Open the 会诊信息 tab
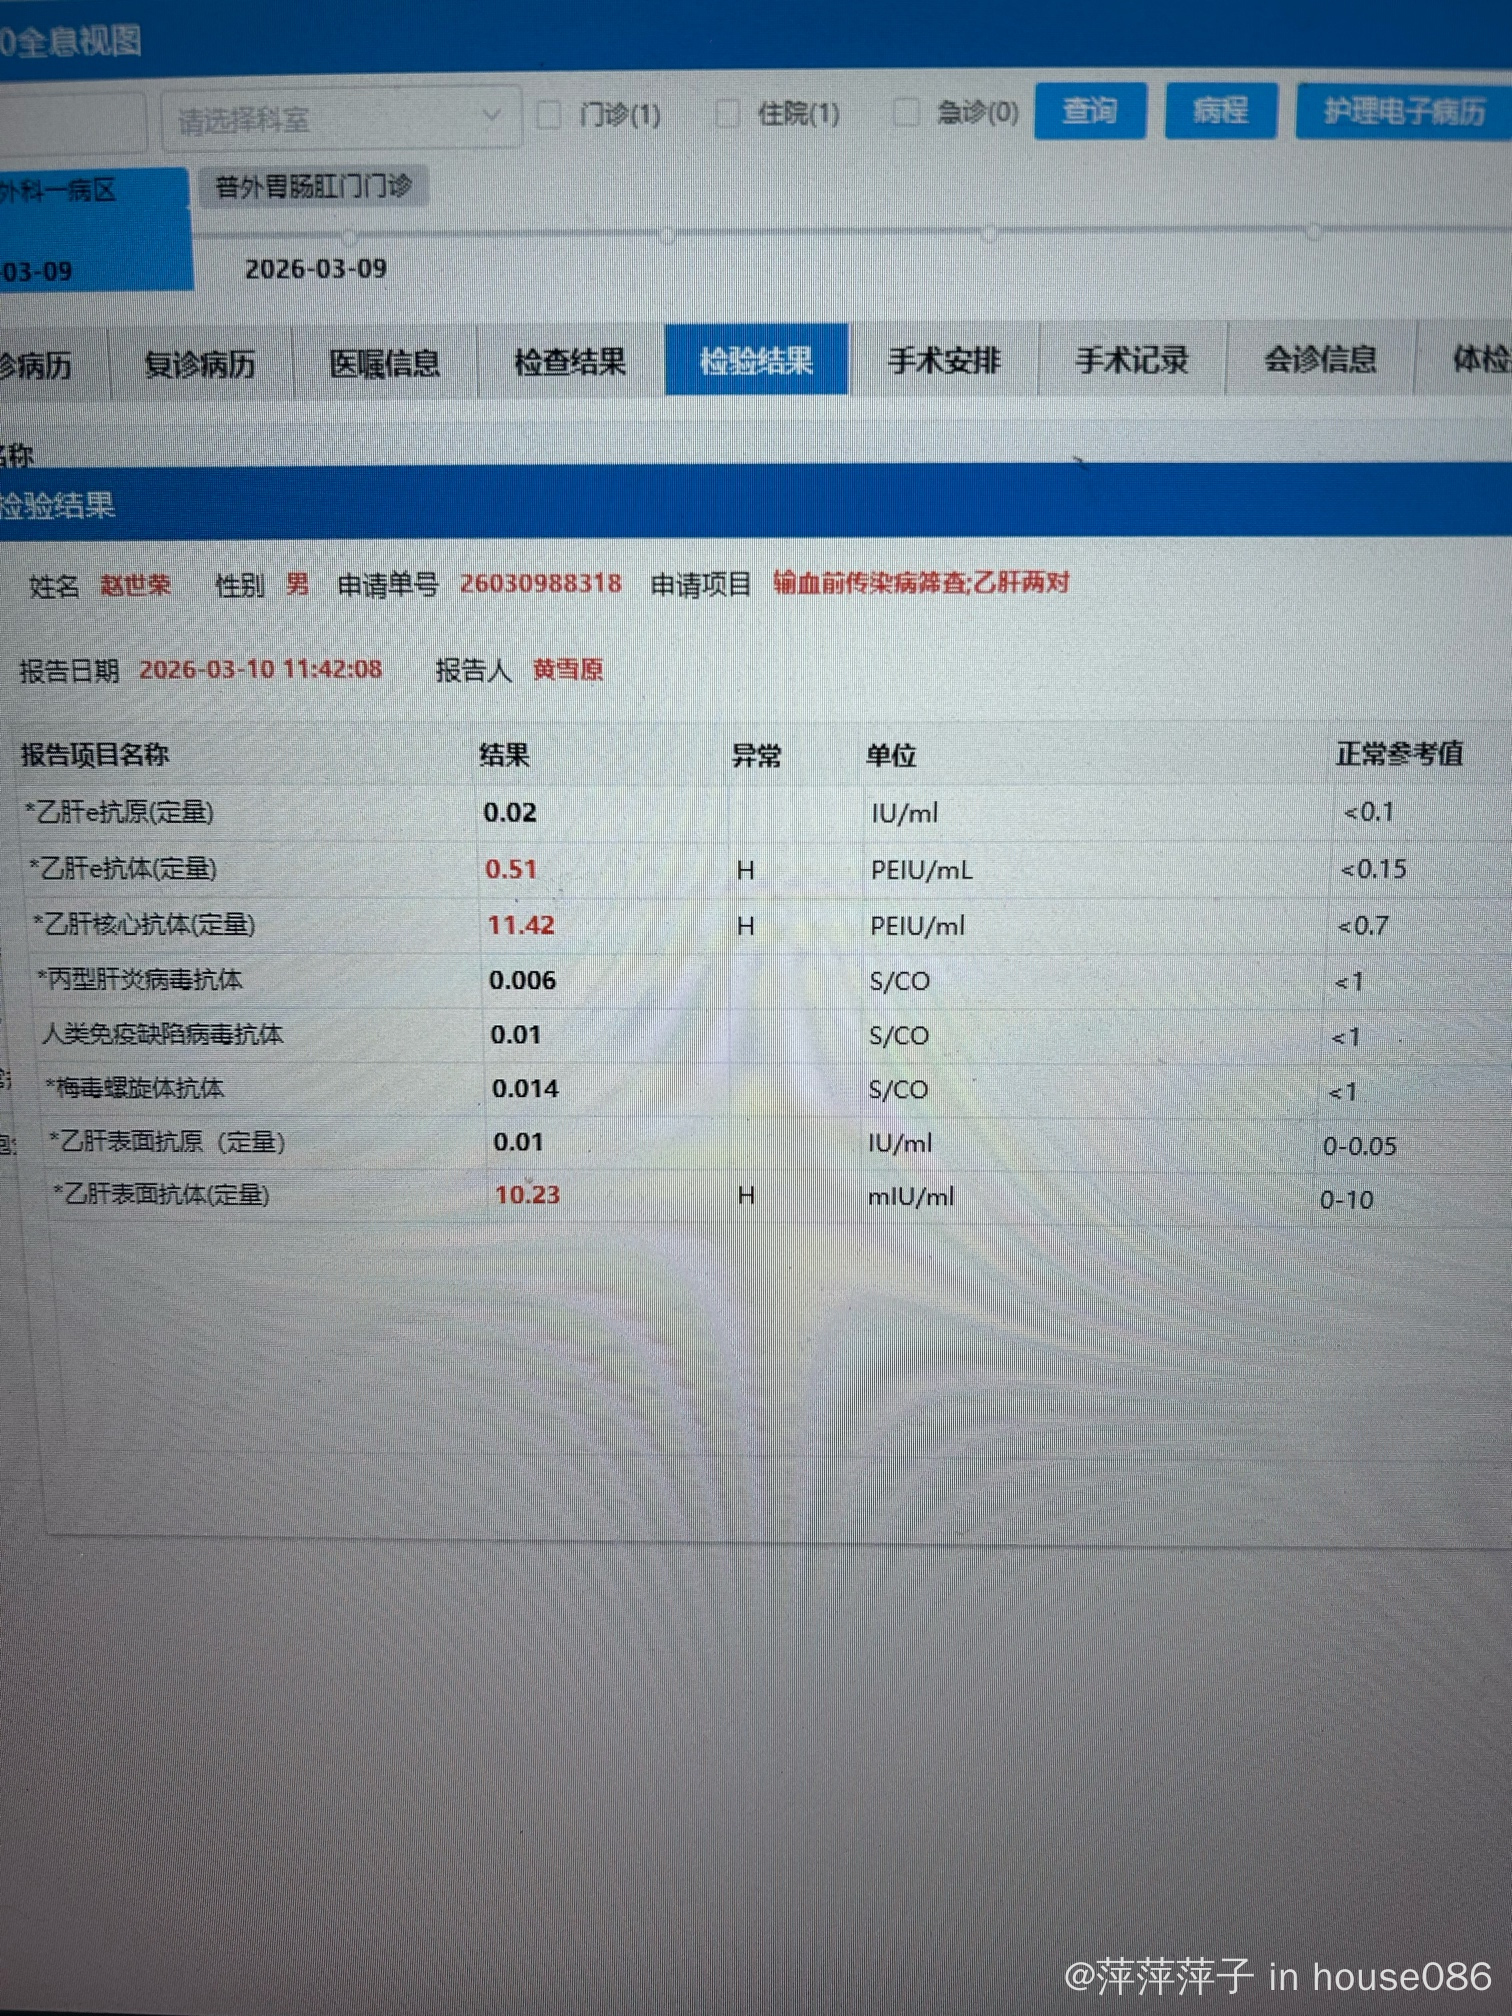The image size is (1512, 2016). coord(1320,358)
